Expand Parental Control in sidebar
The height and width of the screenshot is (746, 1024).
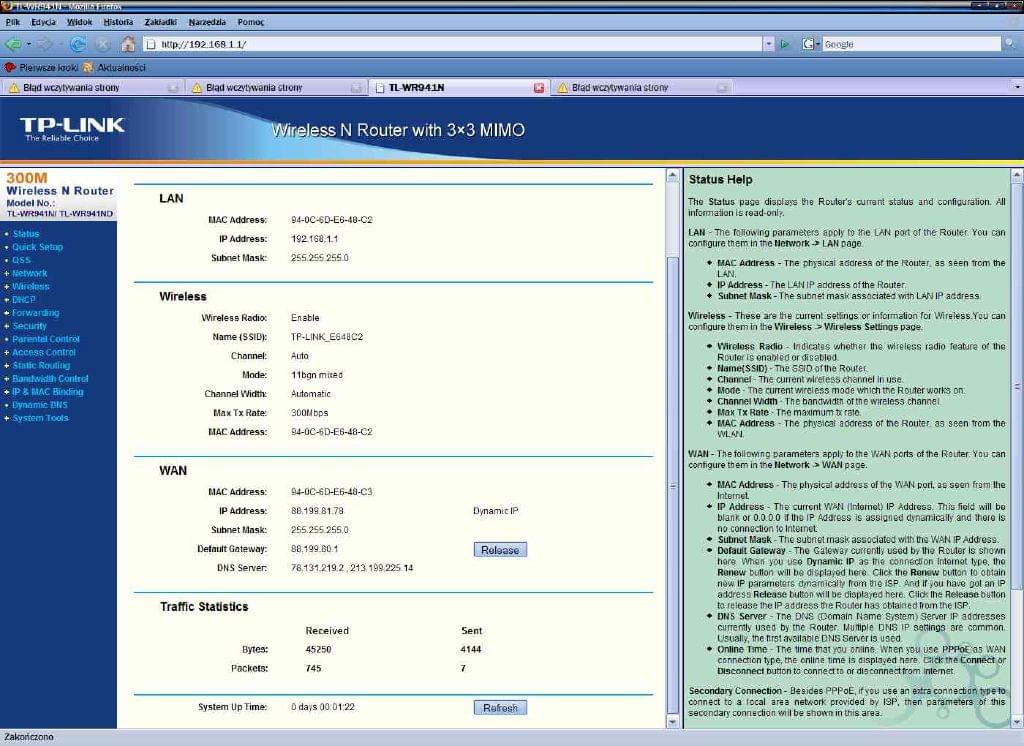coord(46,339)
